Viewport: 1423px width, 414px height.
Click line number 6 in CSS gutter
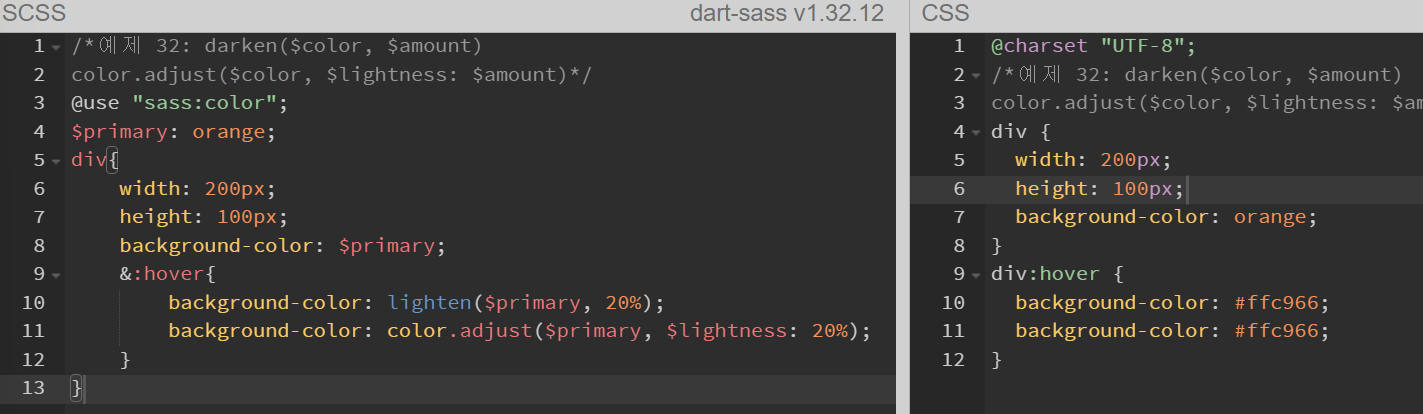959,189
